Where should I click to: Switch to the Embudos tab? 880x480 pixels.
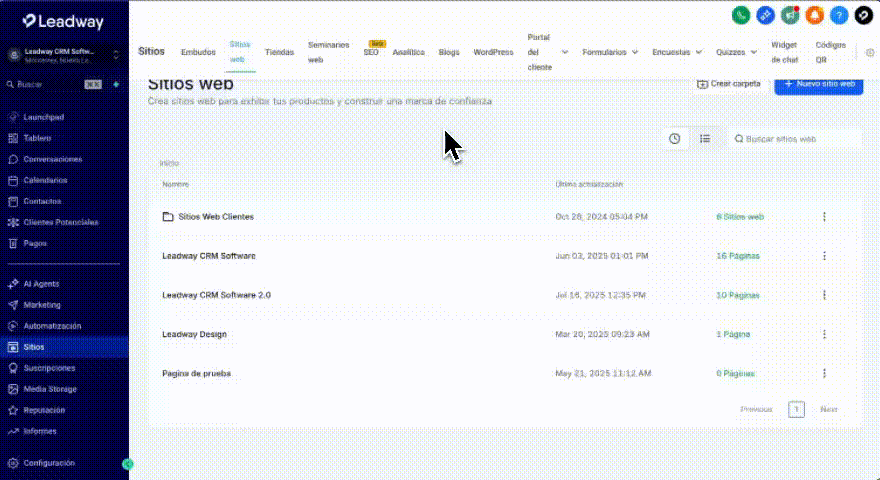point(198,52)
